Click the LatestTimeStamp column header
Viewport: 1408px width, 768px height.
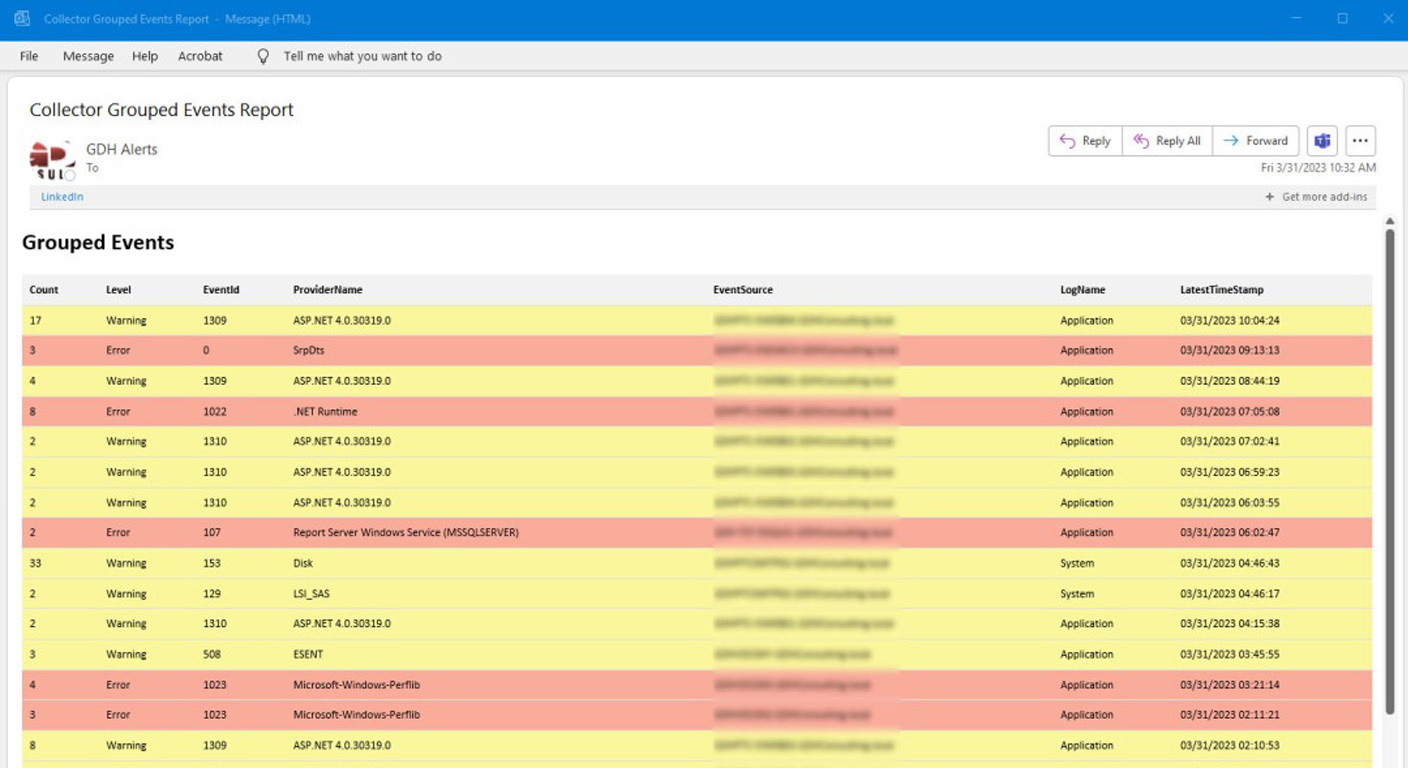pyautogui.click(x=1222, y=290)
